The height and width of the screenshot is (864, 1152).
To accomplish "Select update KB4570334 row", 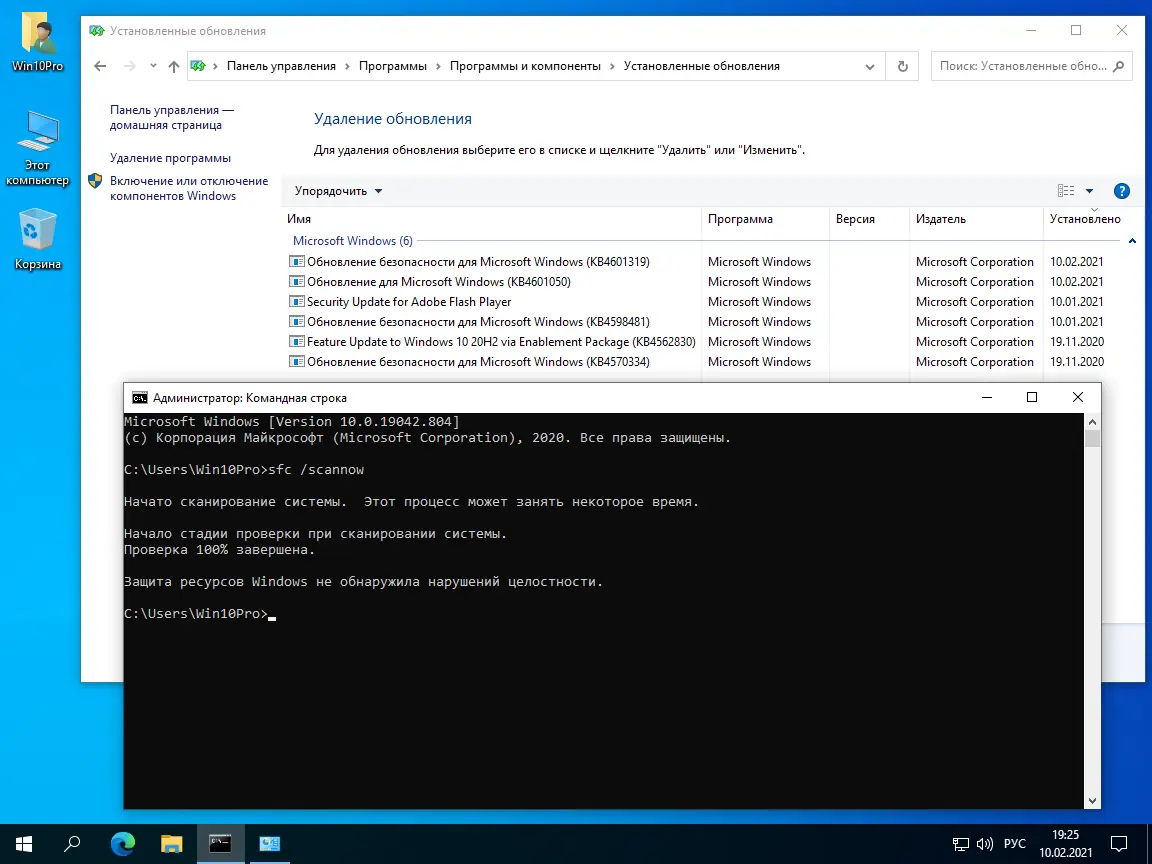I will tap(696, 361).
